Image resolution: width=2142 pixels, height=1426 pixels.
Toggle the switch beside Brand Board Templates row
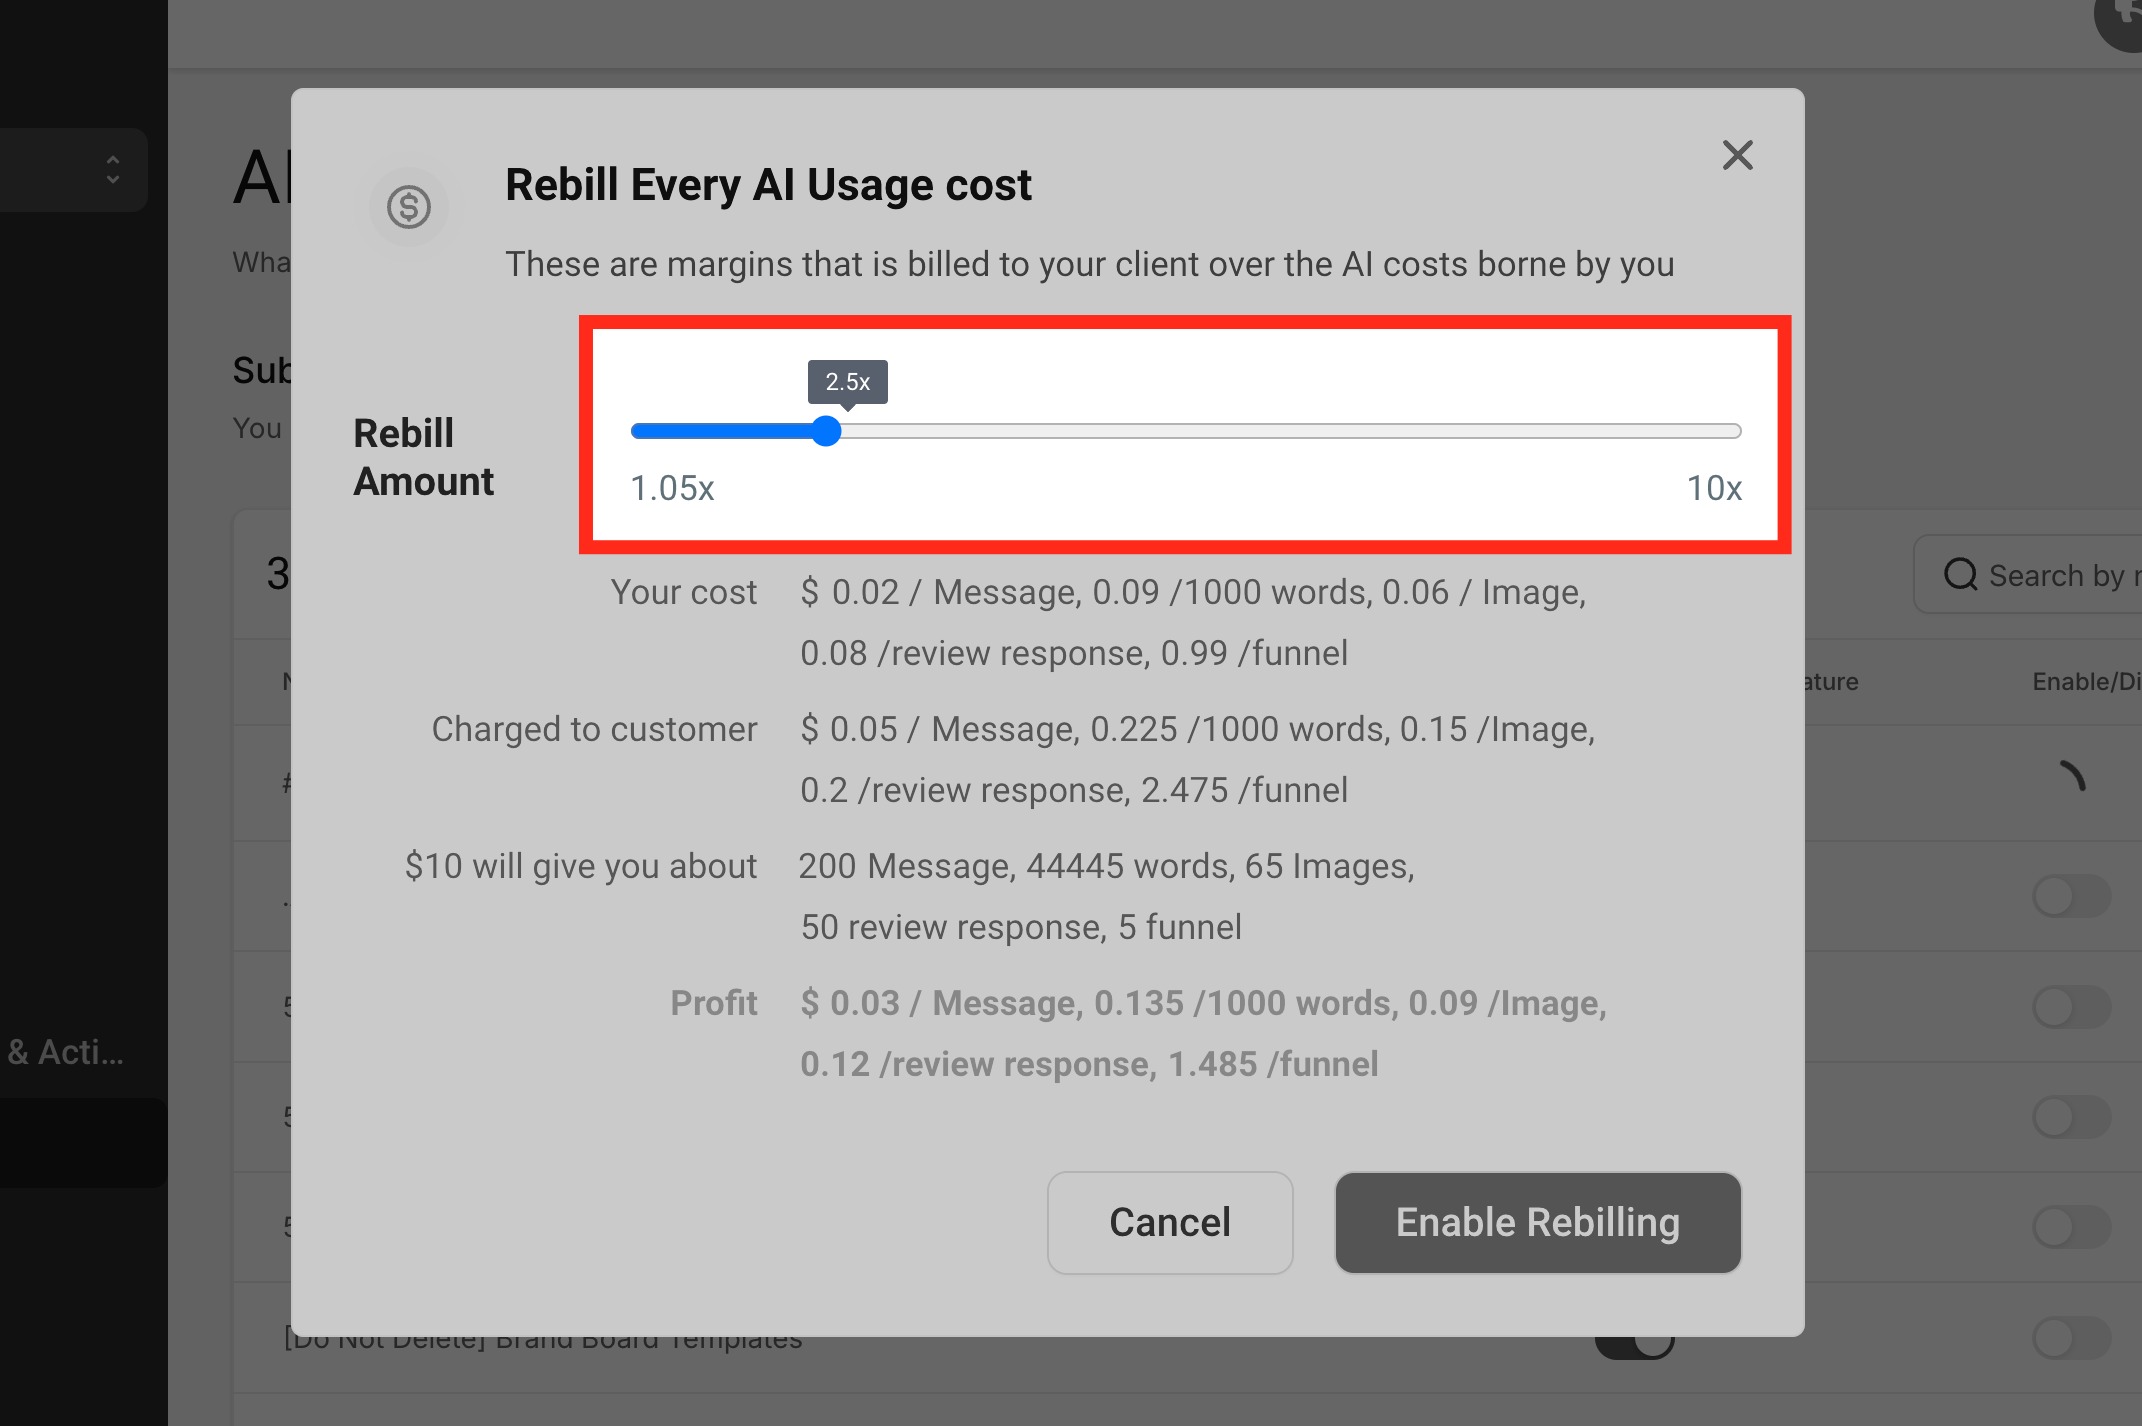click(x=2071, y=1338)
